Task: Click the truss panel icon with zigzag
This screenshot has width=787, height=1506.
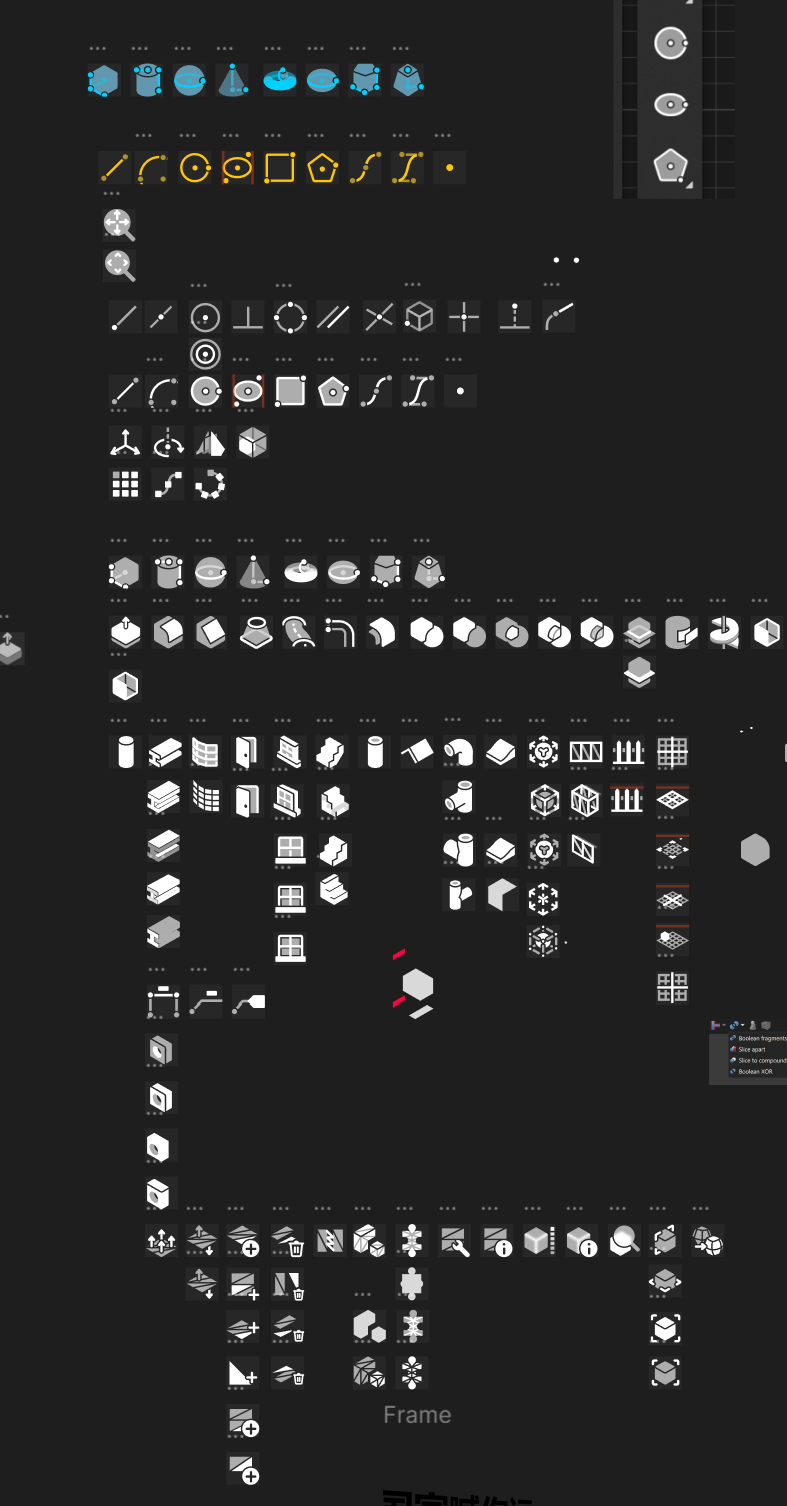Action: pyautogui.click(x=586, y=751)
